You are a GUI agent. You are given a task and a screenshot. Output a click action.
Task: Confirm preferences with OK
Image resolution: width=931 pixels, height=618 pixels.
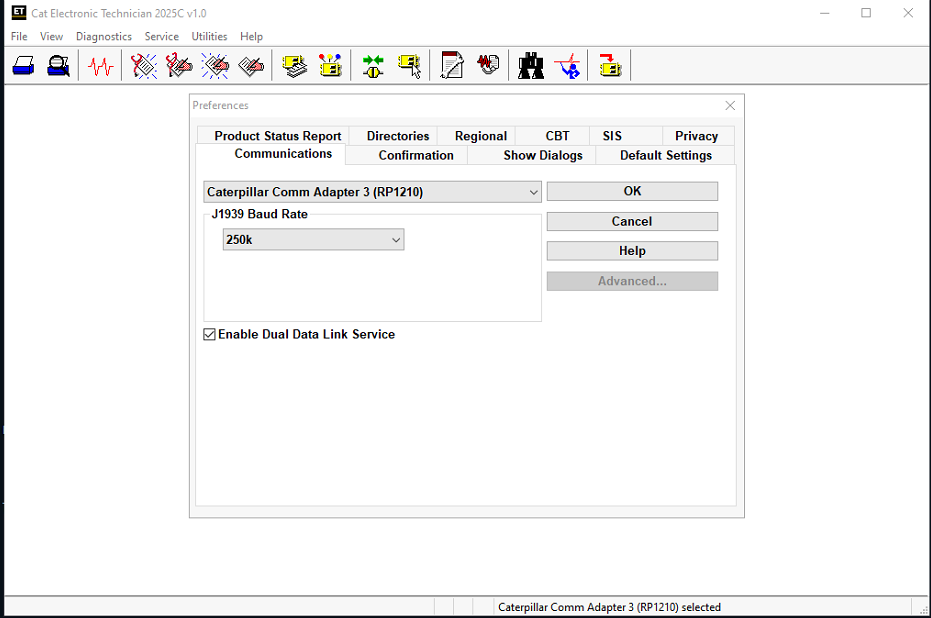(x=631, y=191)
